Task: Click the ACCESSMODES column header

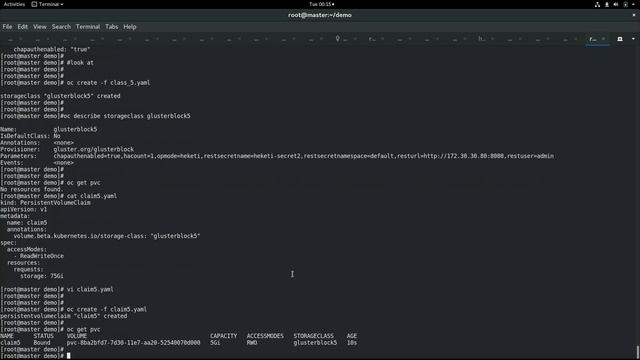Action: point(265,336)
